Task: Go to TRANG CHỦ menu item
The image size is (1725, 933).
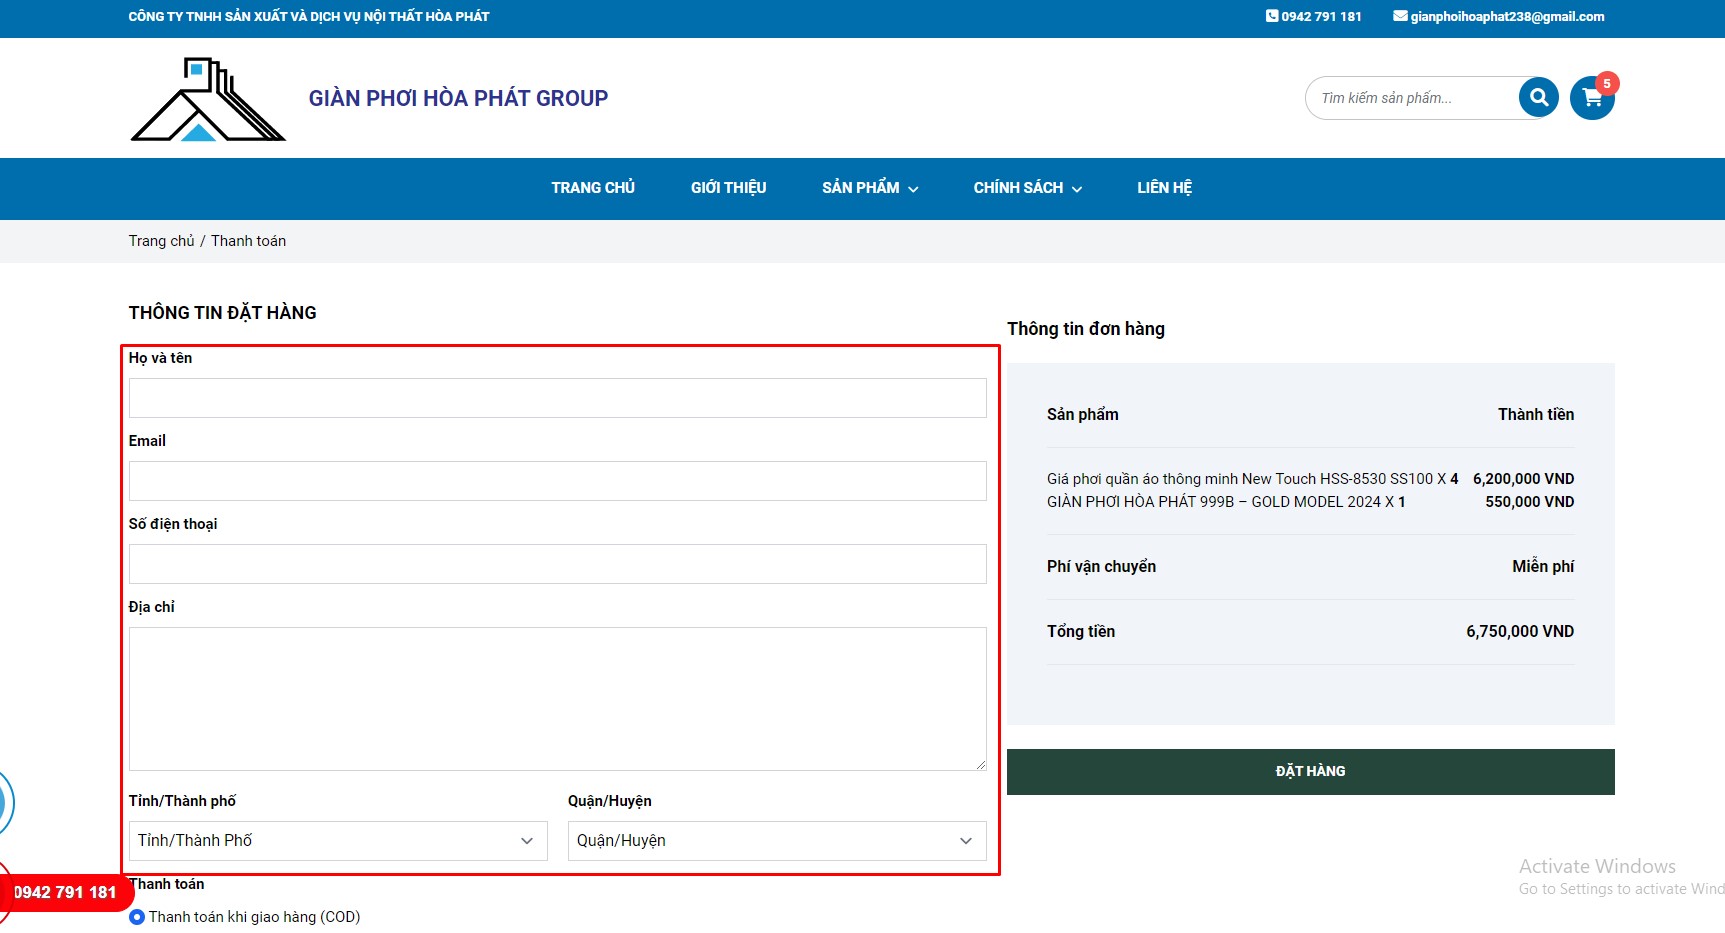Action: (x=593, y=188)
